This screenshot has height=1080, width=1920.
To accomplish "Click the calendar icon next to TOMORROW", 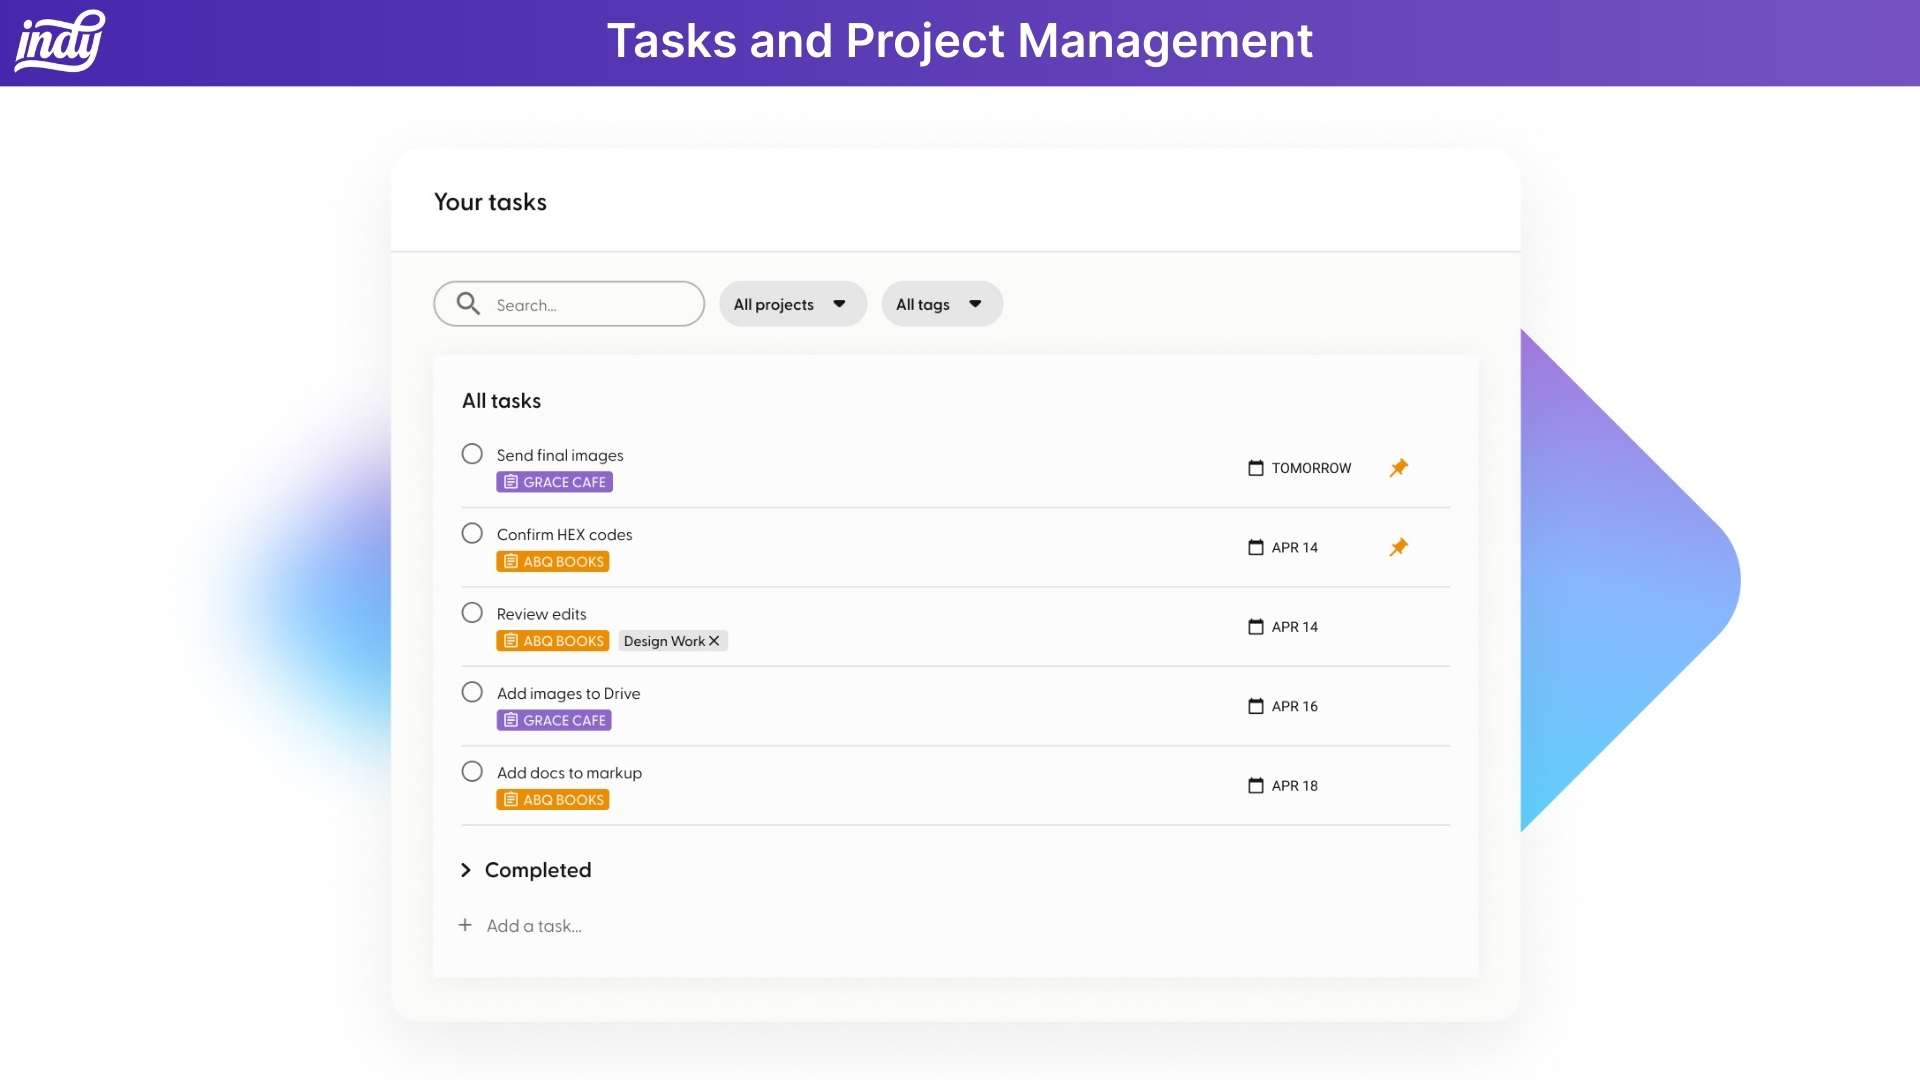I will tap(1257, 467).
